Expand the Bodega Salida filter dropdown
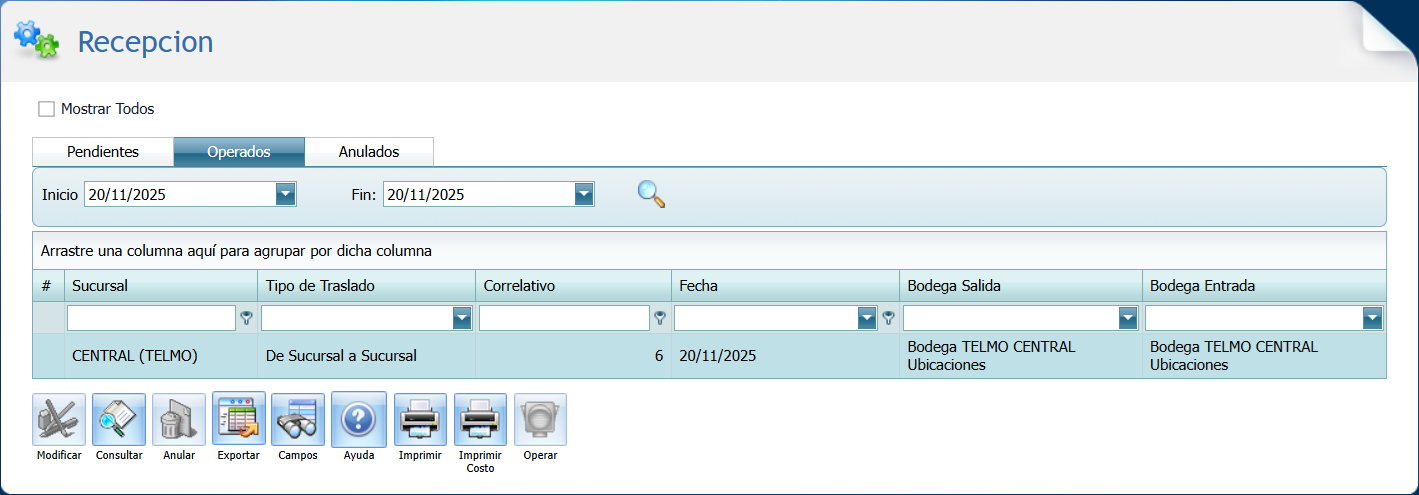 pos(1128,318)
